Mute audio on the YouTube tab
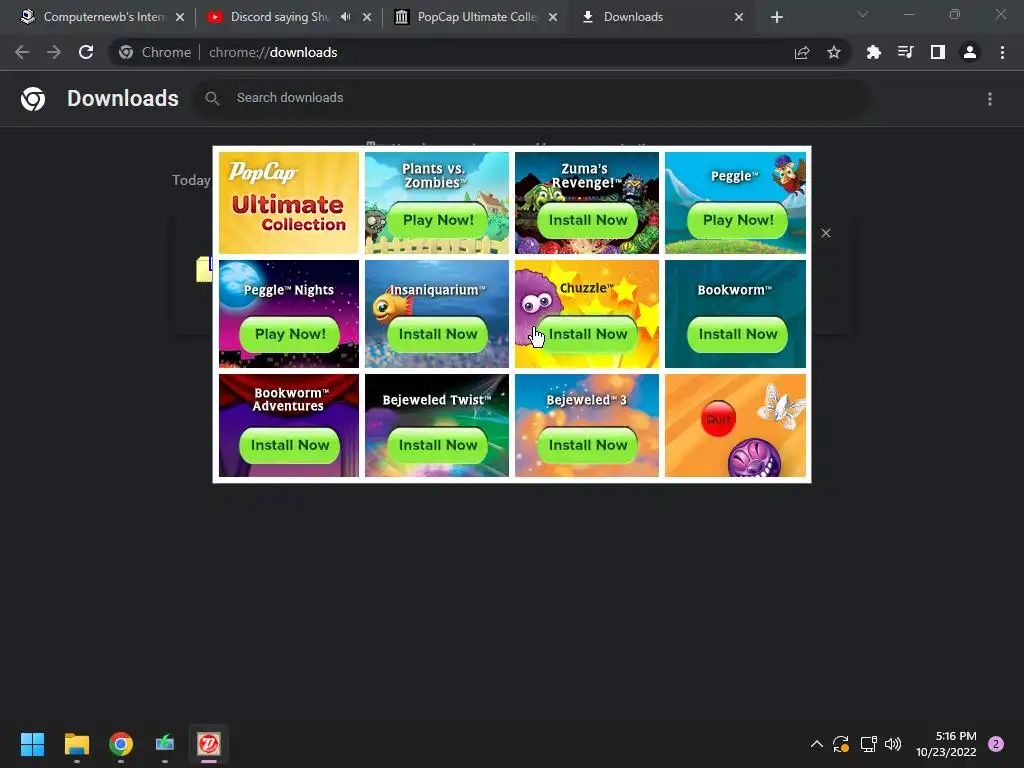Image resolution: width=1024 pixels, height=768 pixels. 345,17
